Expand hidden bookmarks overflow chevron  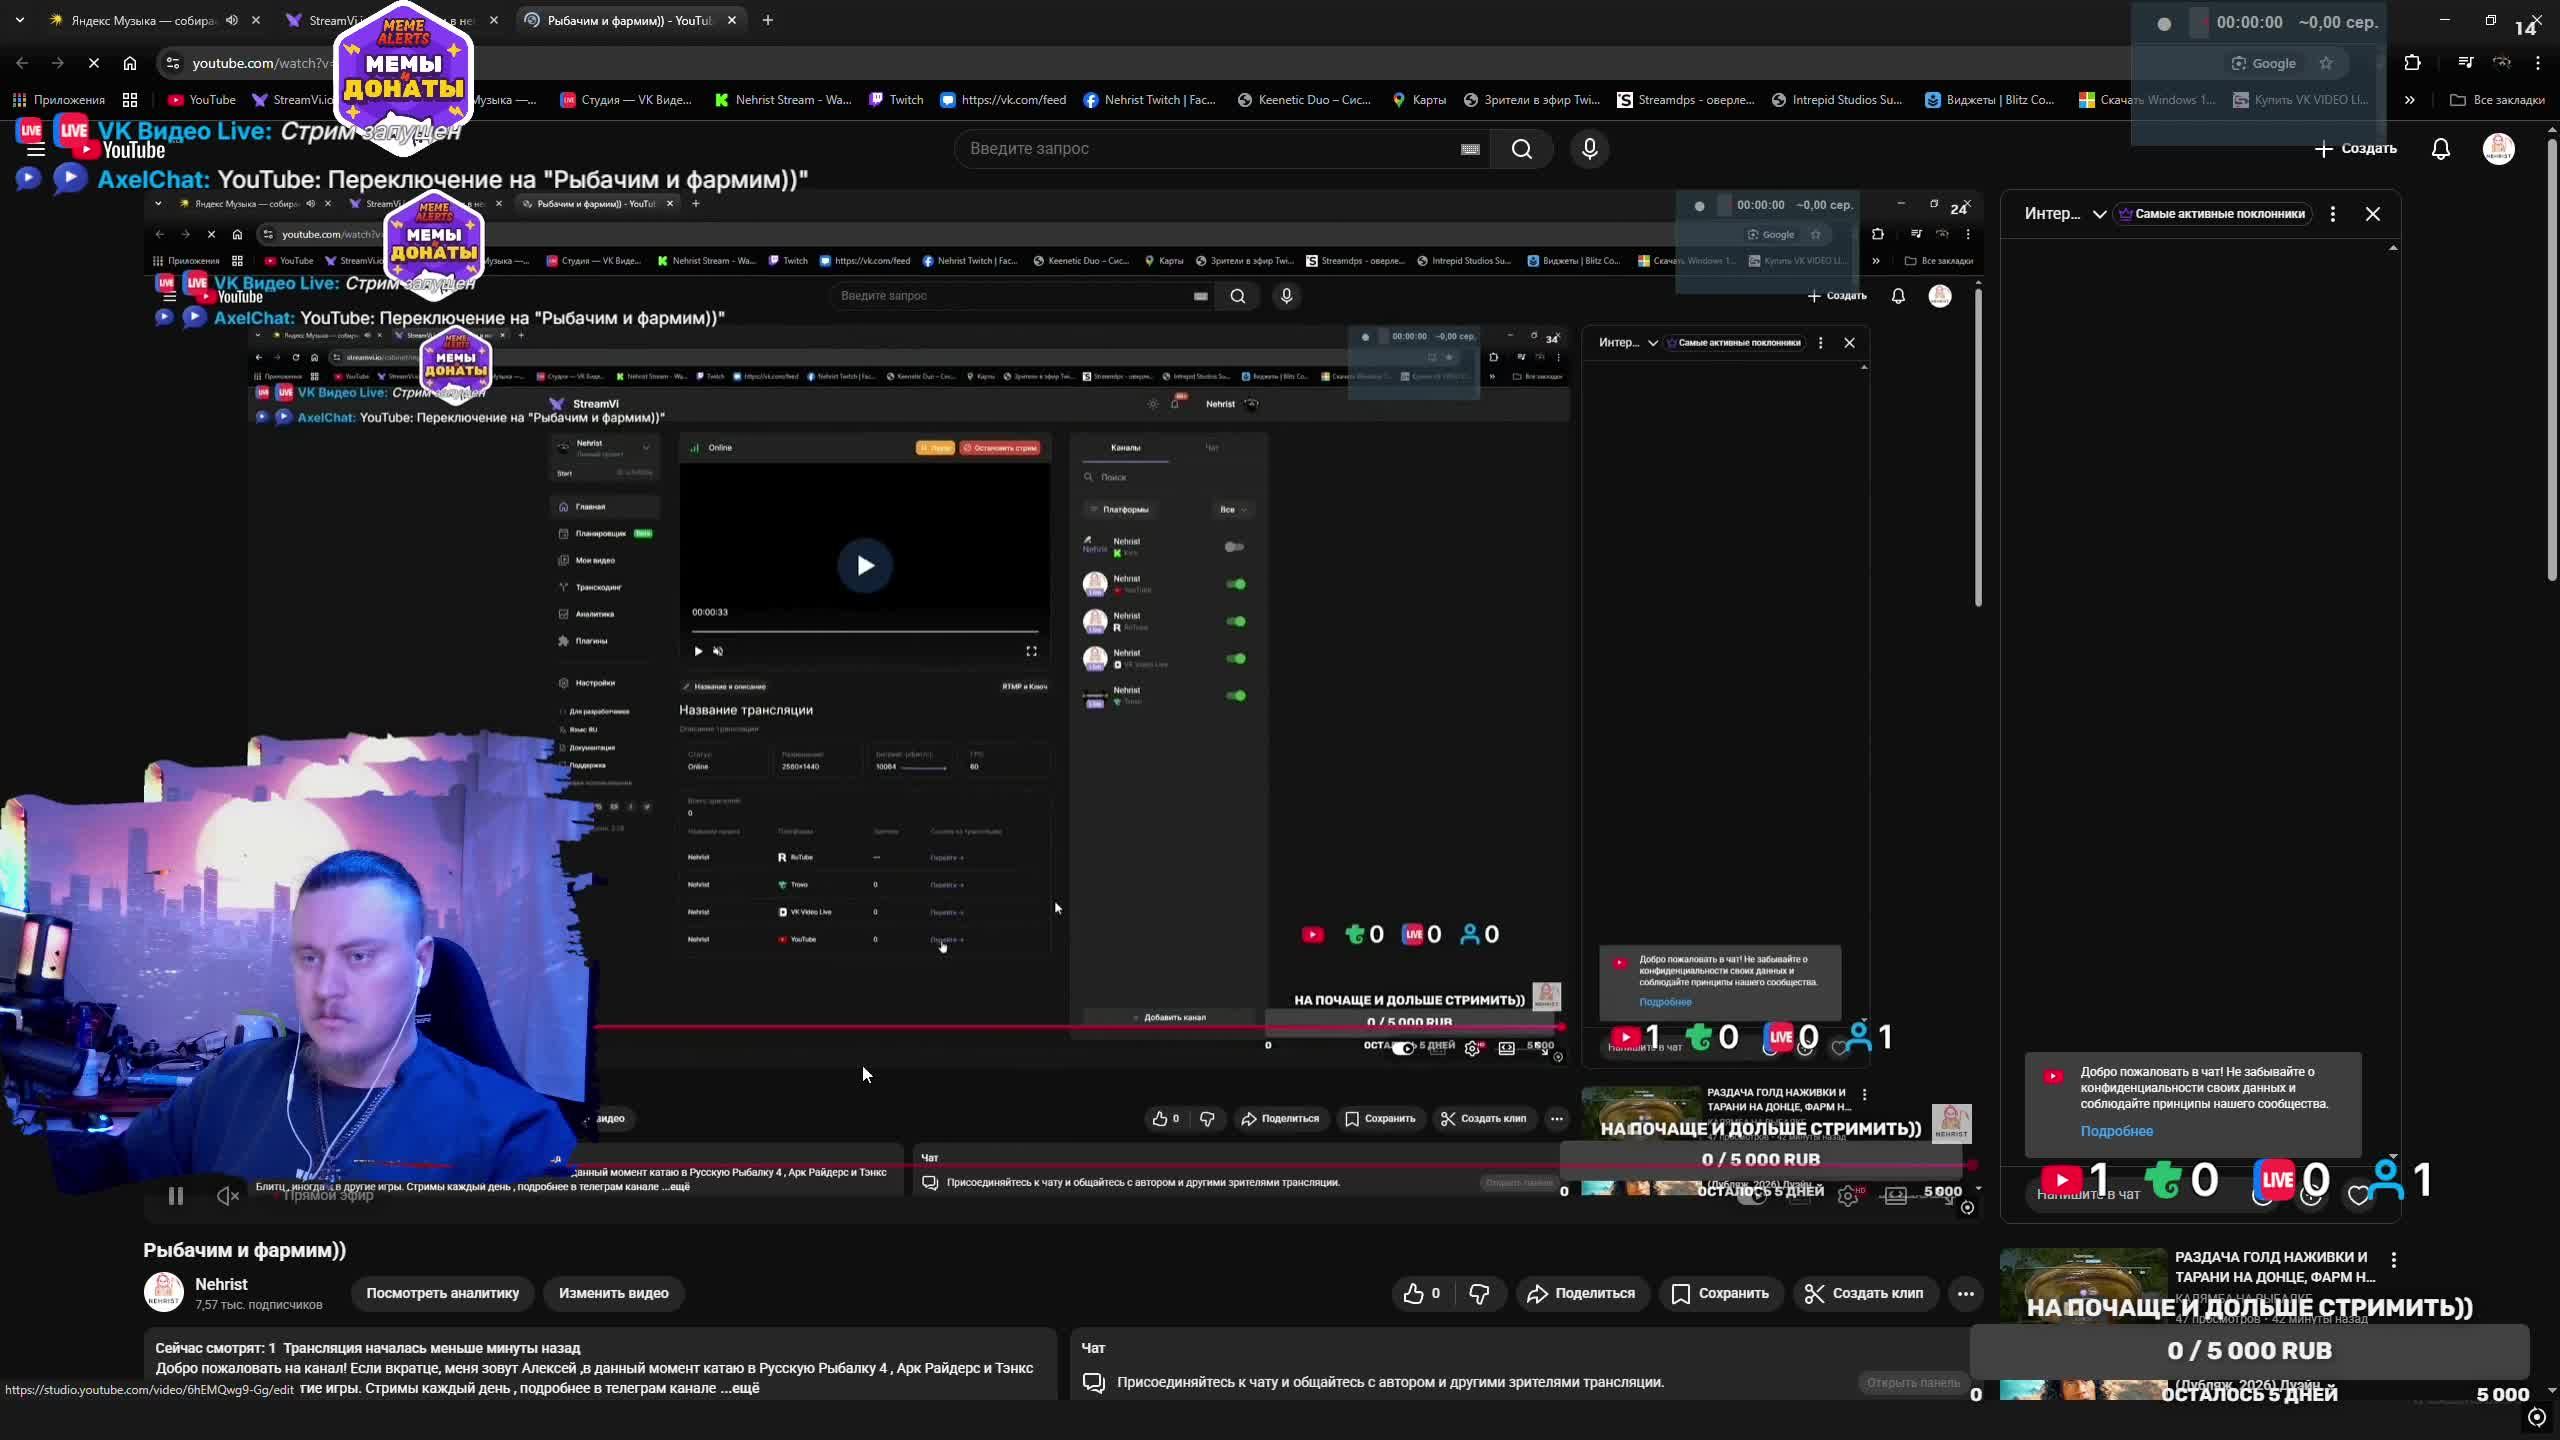(2409, 100)
